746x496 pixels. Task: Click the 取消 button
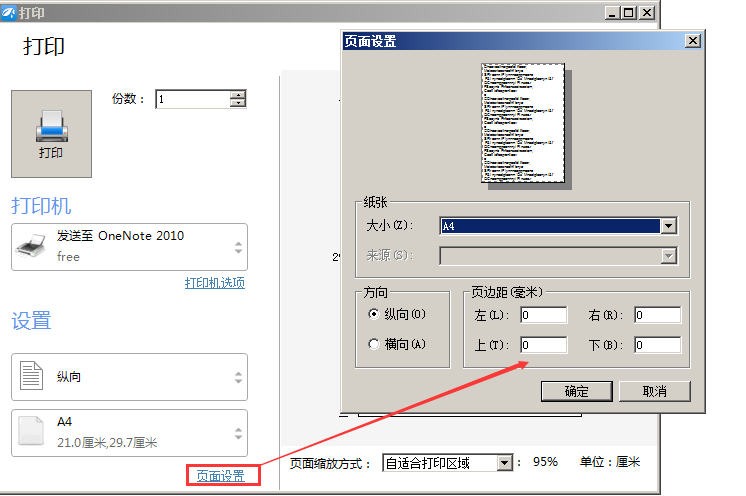pos(654,391)
